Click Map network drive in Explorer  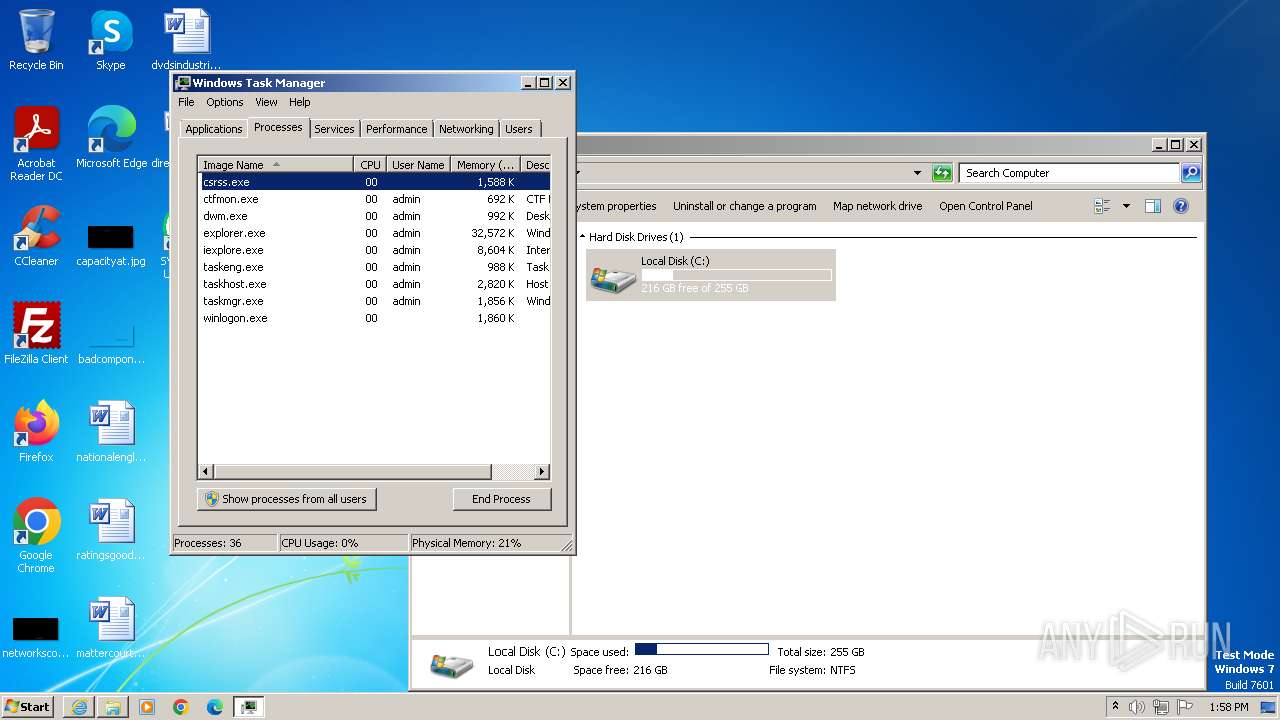(x=878, y=206)
